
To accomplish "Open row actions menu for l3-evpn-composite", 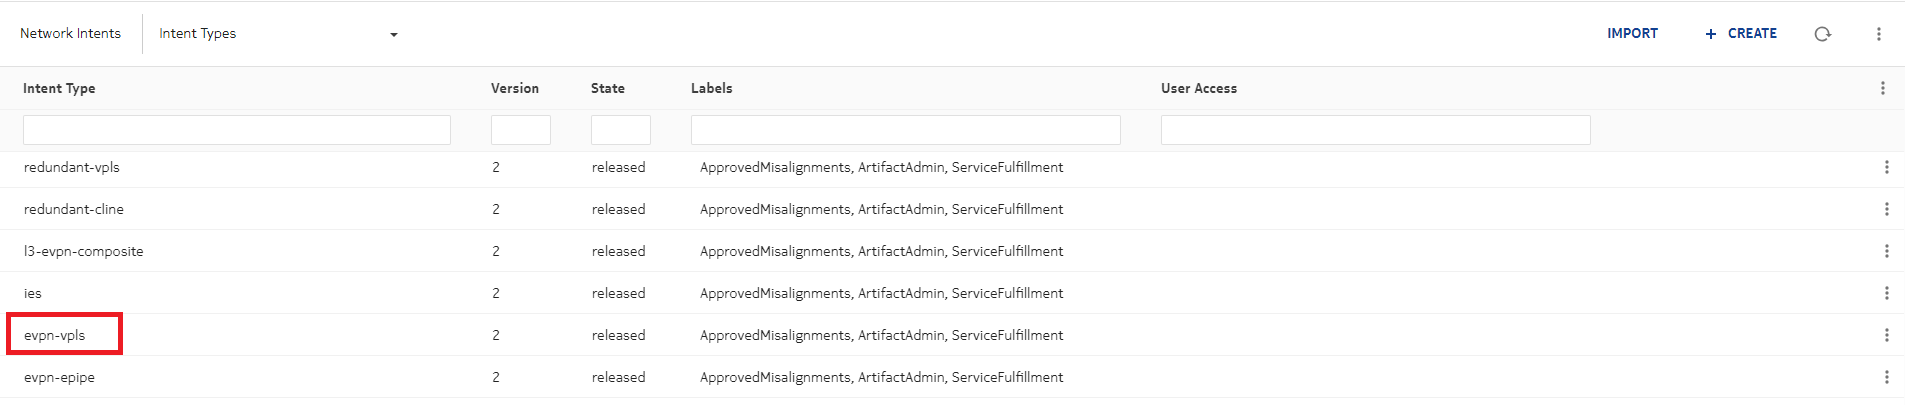I will [1886, 251].
